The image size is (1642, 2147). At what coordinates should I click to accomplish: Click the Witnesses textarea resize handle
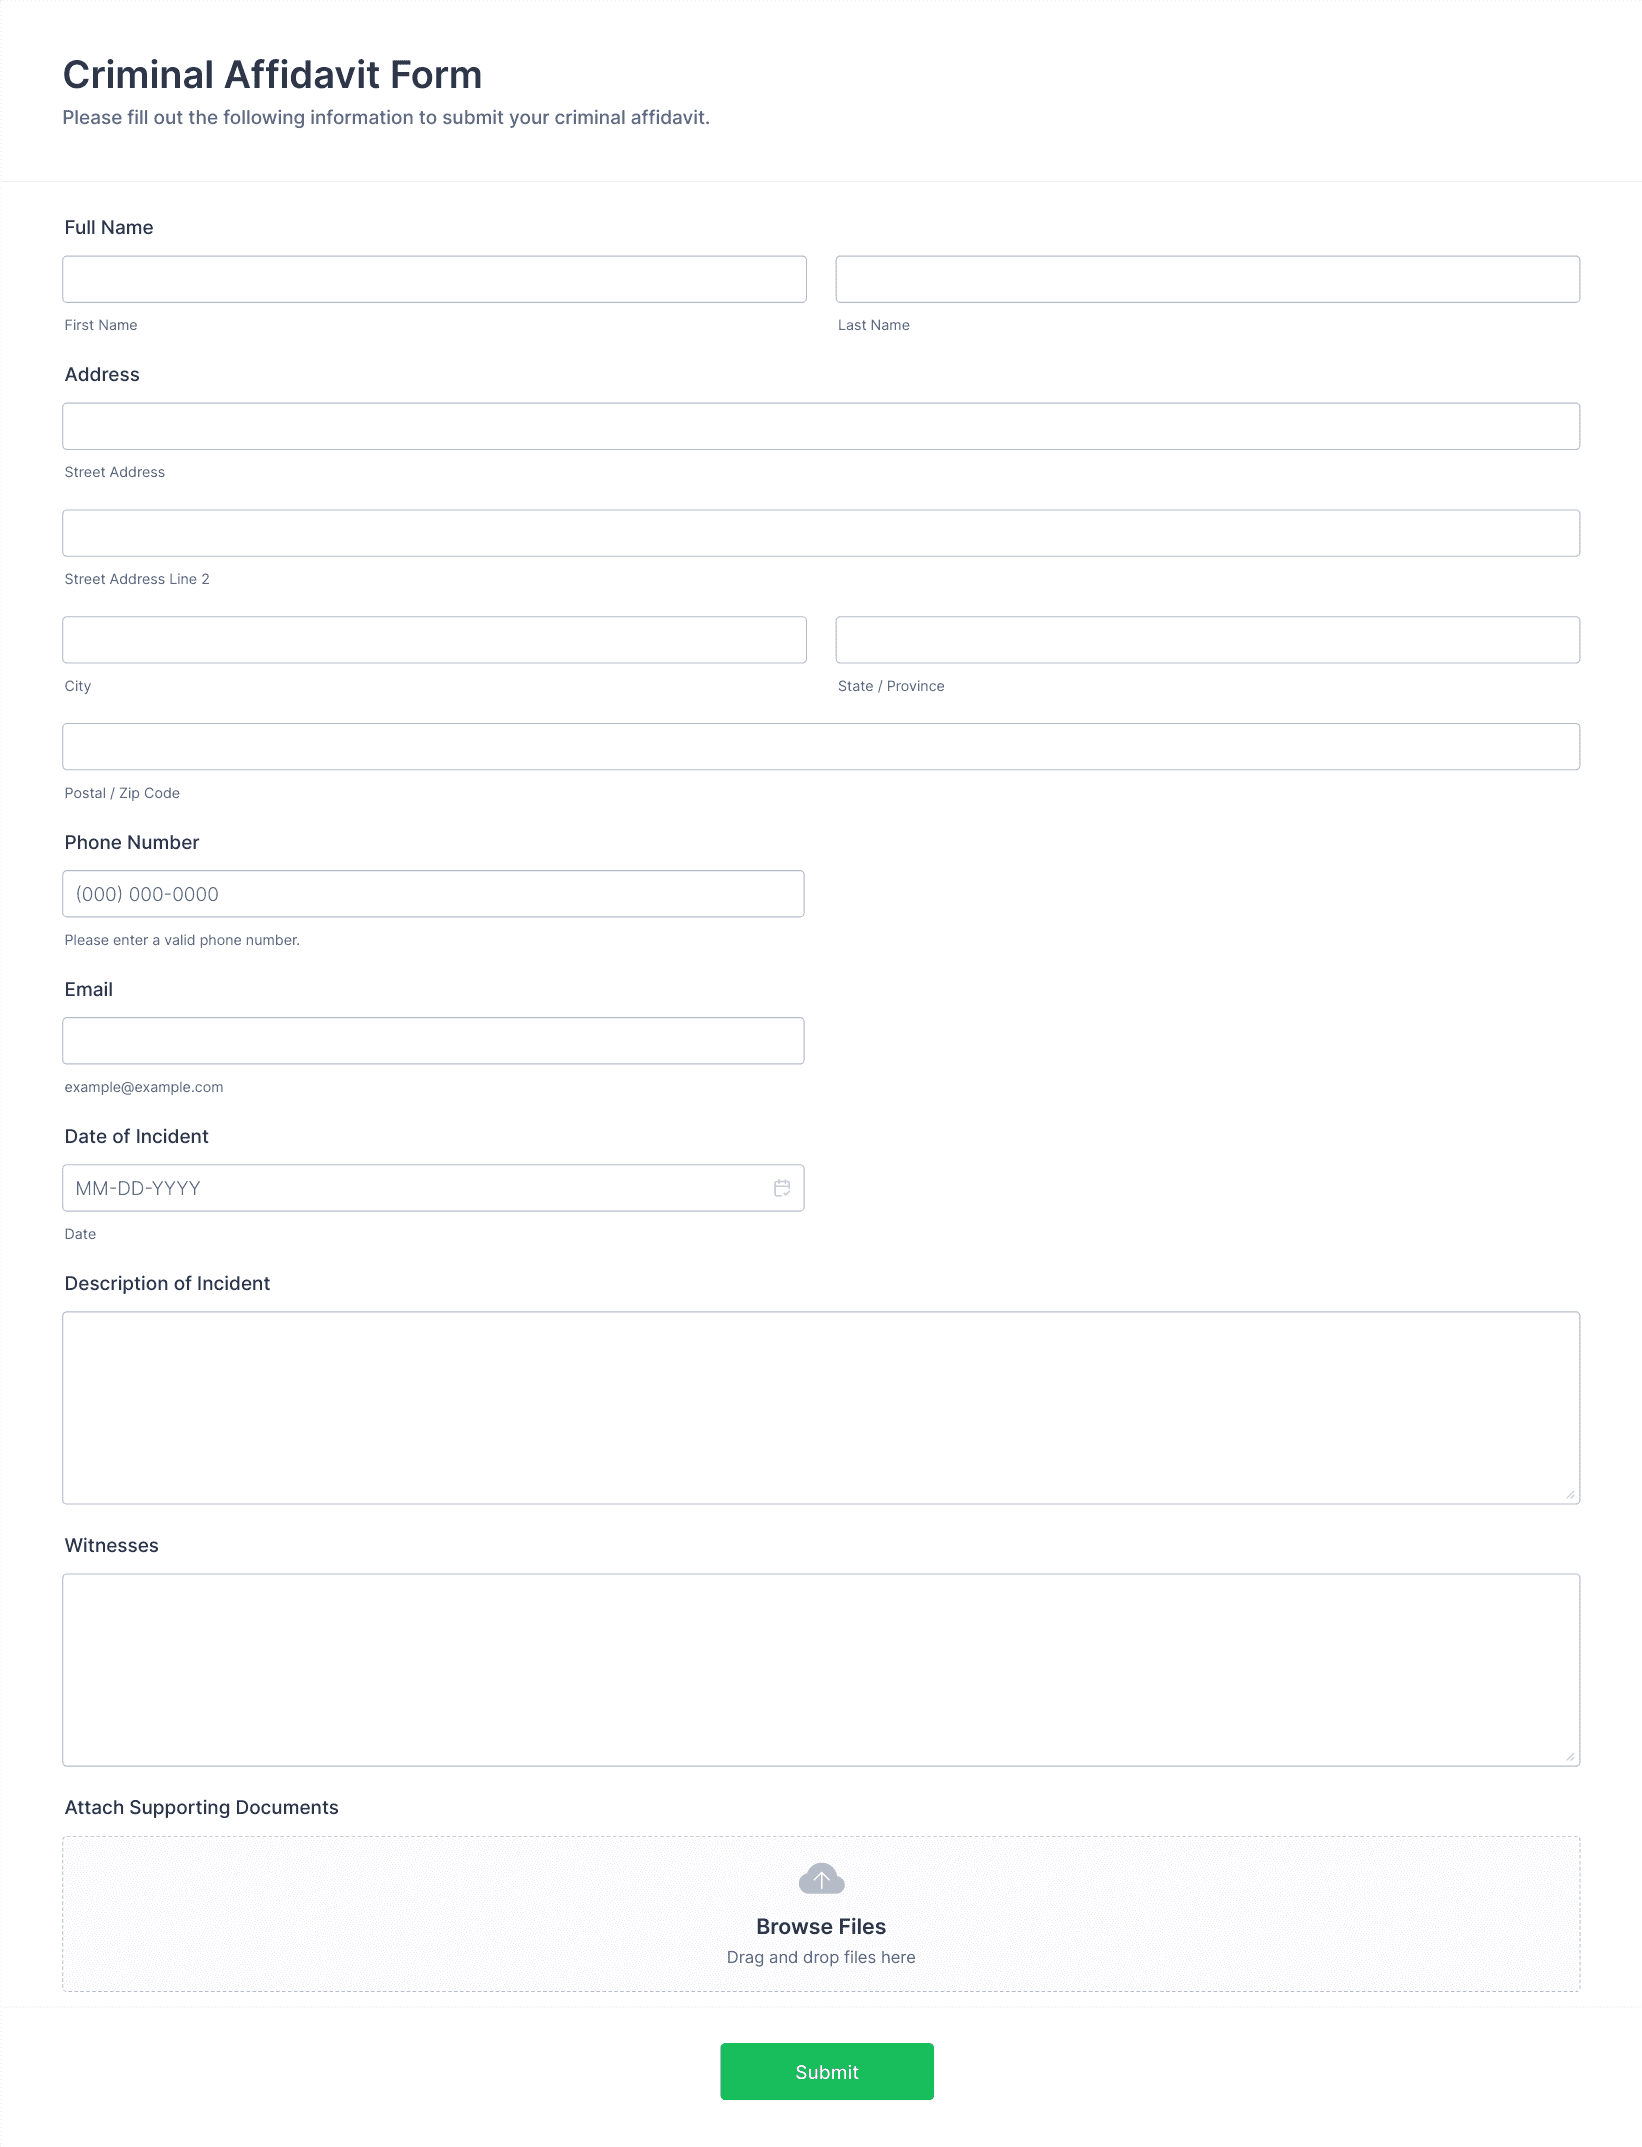[x=1570, y=1756]
